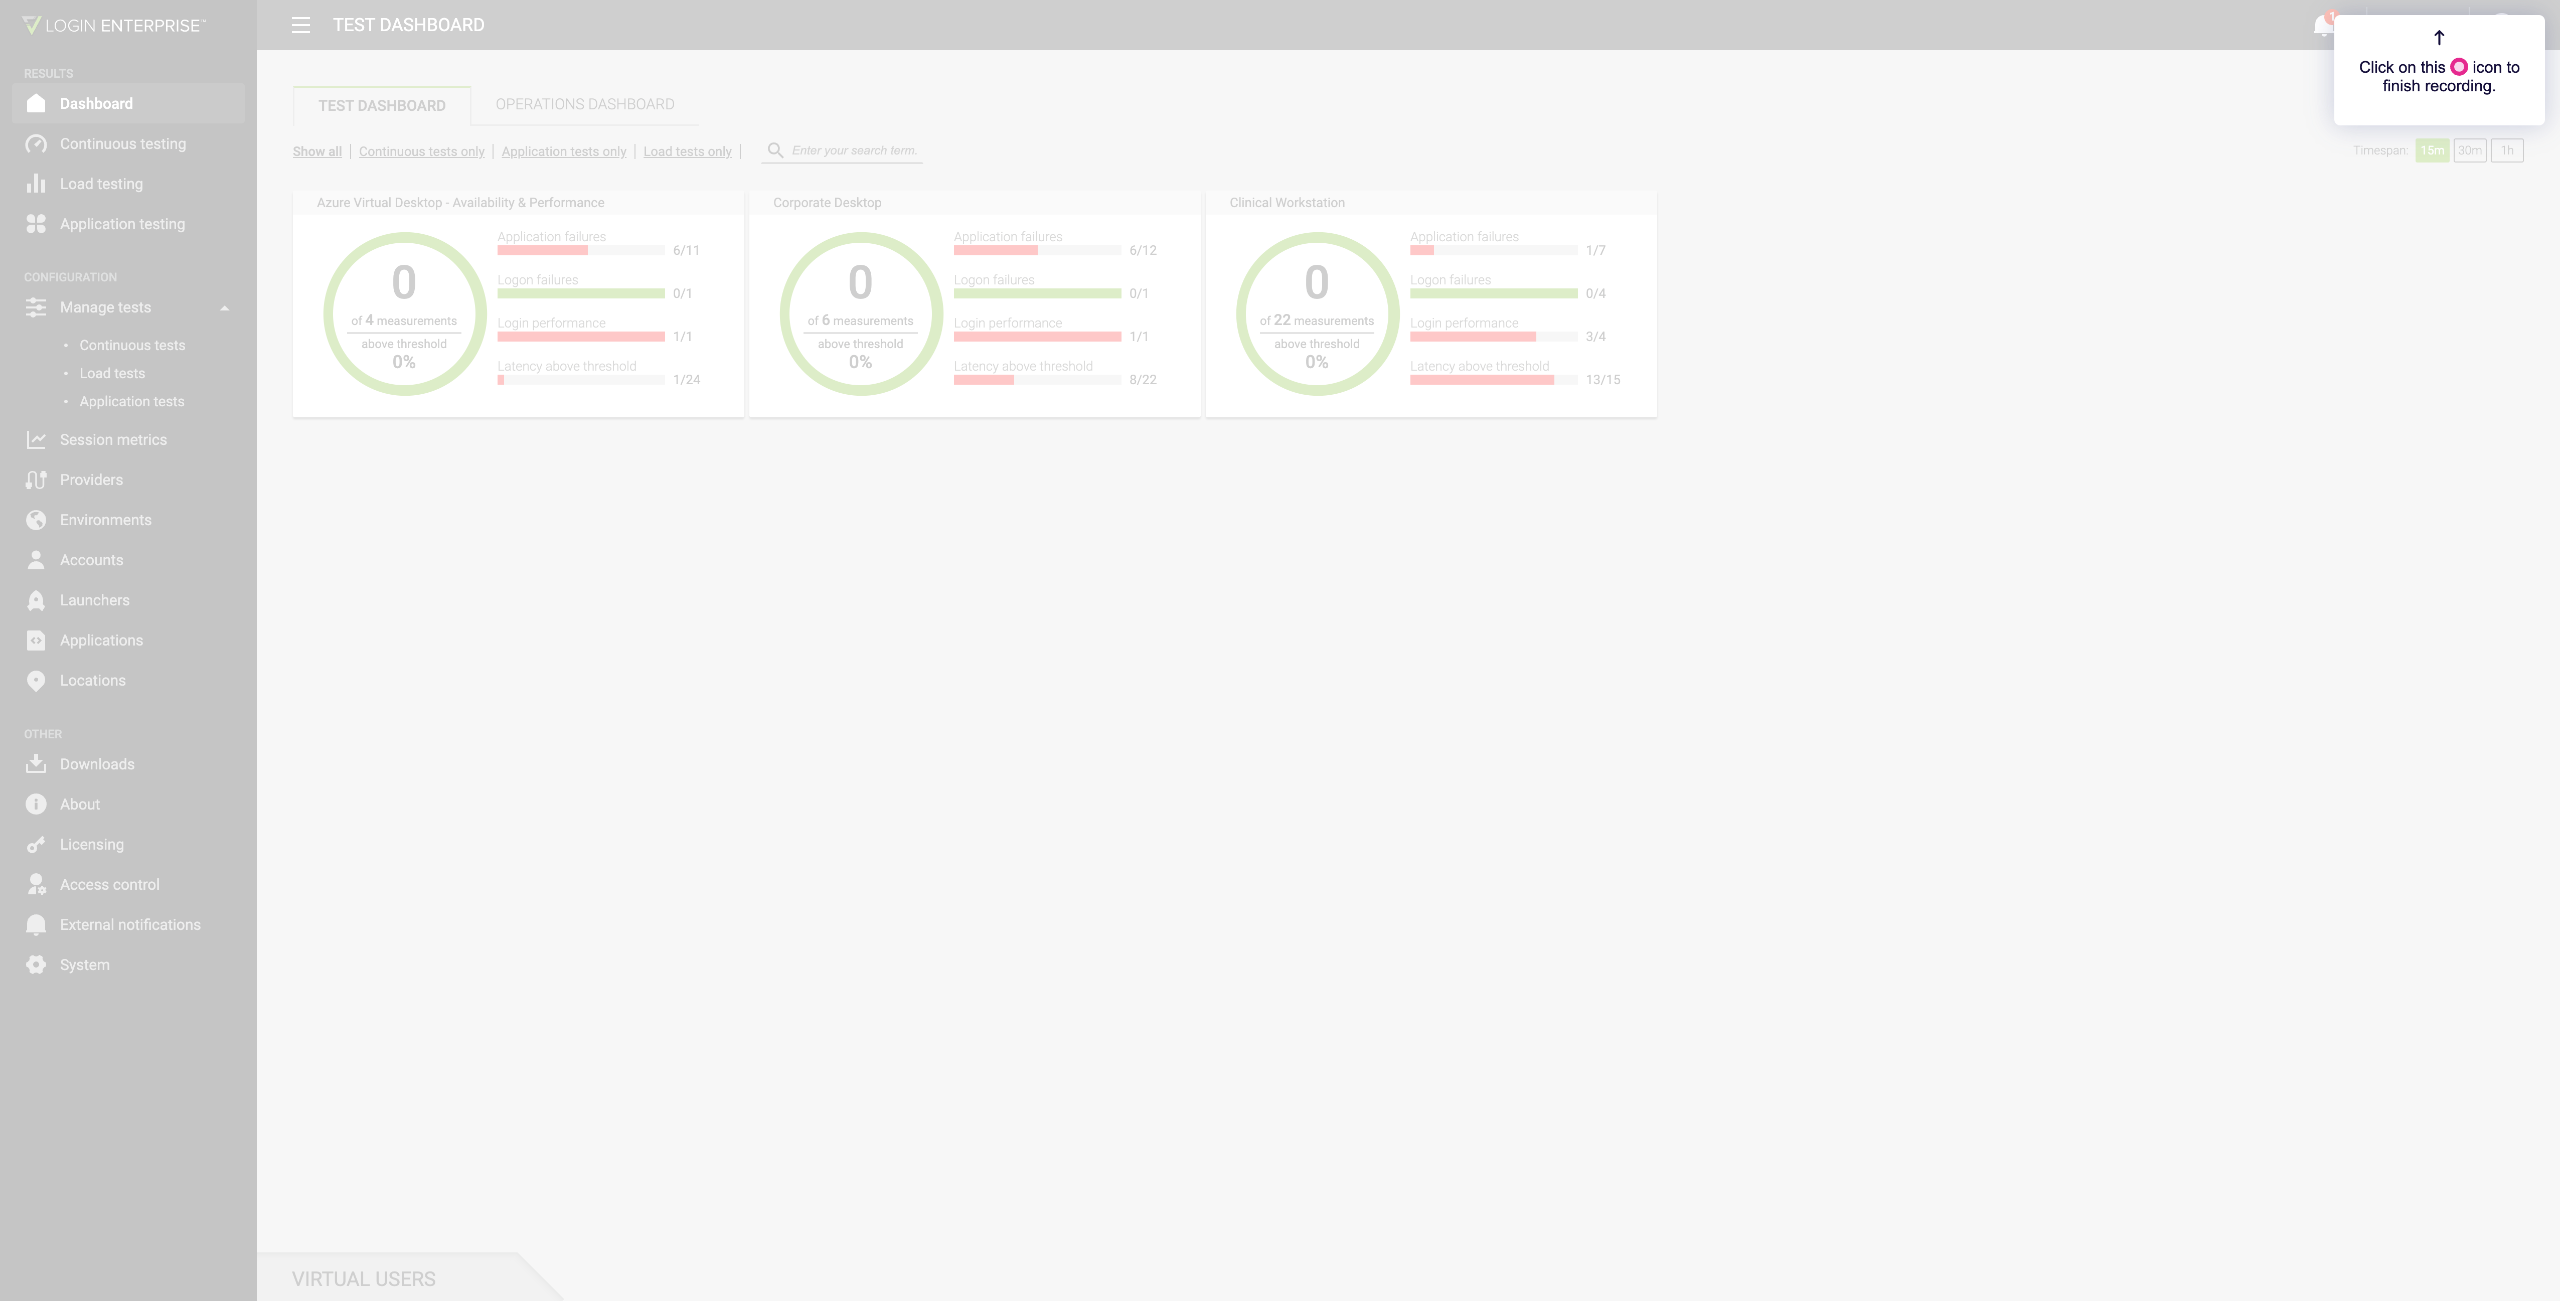Set timespan to 30m
Image resolution: width=2560 pixels, height=1301 pixels.
2470,151
